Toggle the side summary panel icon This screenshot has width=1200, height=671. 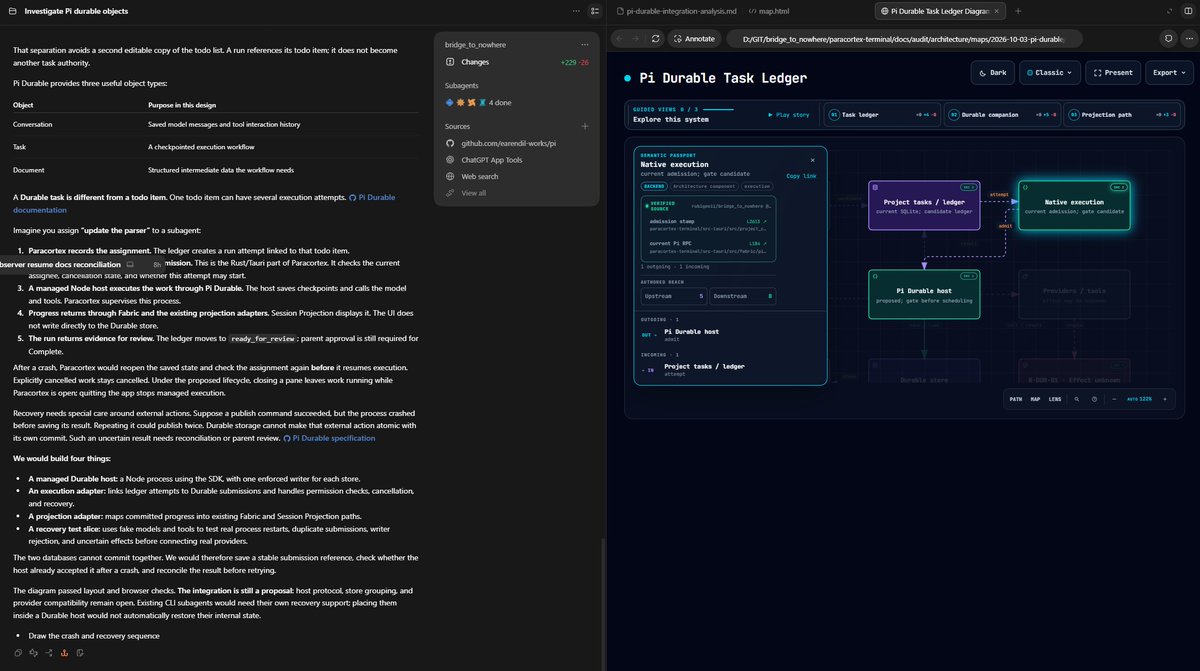[594, 10]
